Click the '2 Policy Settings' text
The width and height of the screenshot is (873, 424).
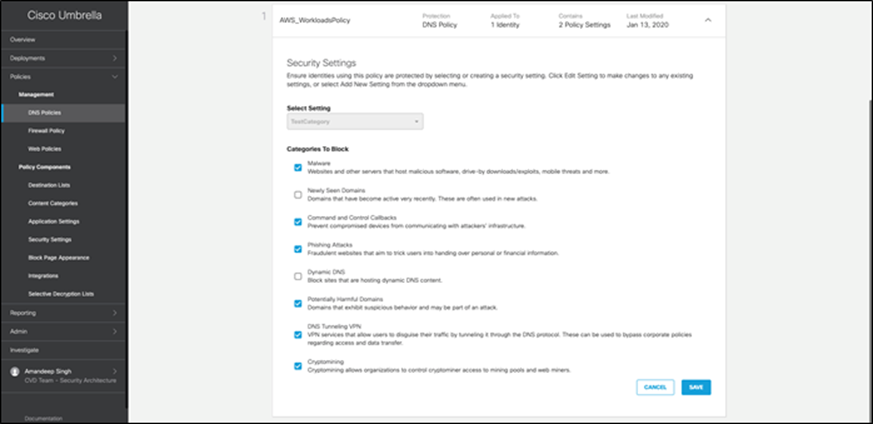coord(584,25)
